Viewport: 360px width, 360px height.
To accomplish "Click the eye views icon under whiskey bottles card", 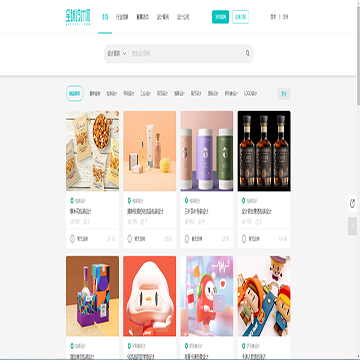I will click(x=244, y=221).
